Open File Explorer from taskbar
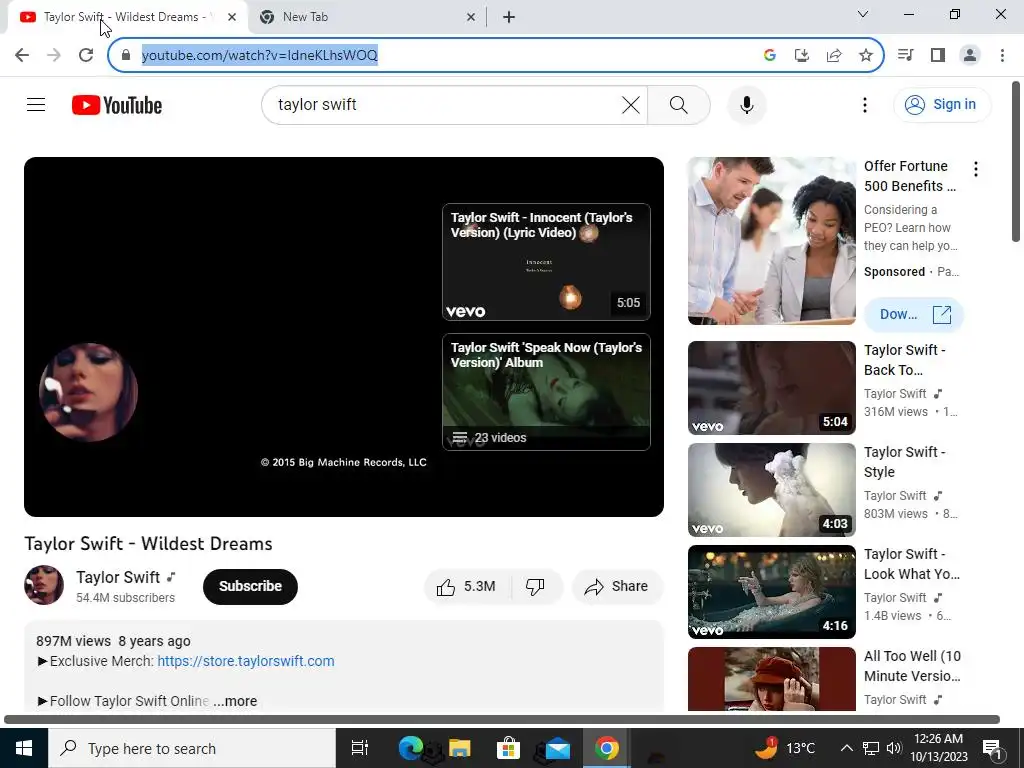Screen dimensions: 1024x768 pyautogui.click(x=460, y=748)
